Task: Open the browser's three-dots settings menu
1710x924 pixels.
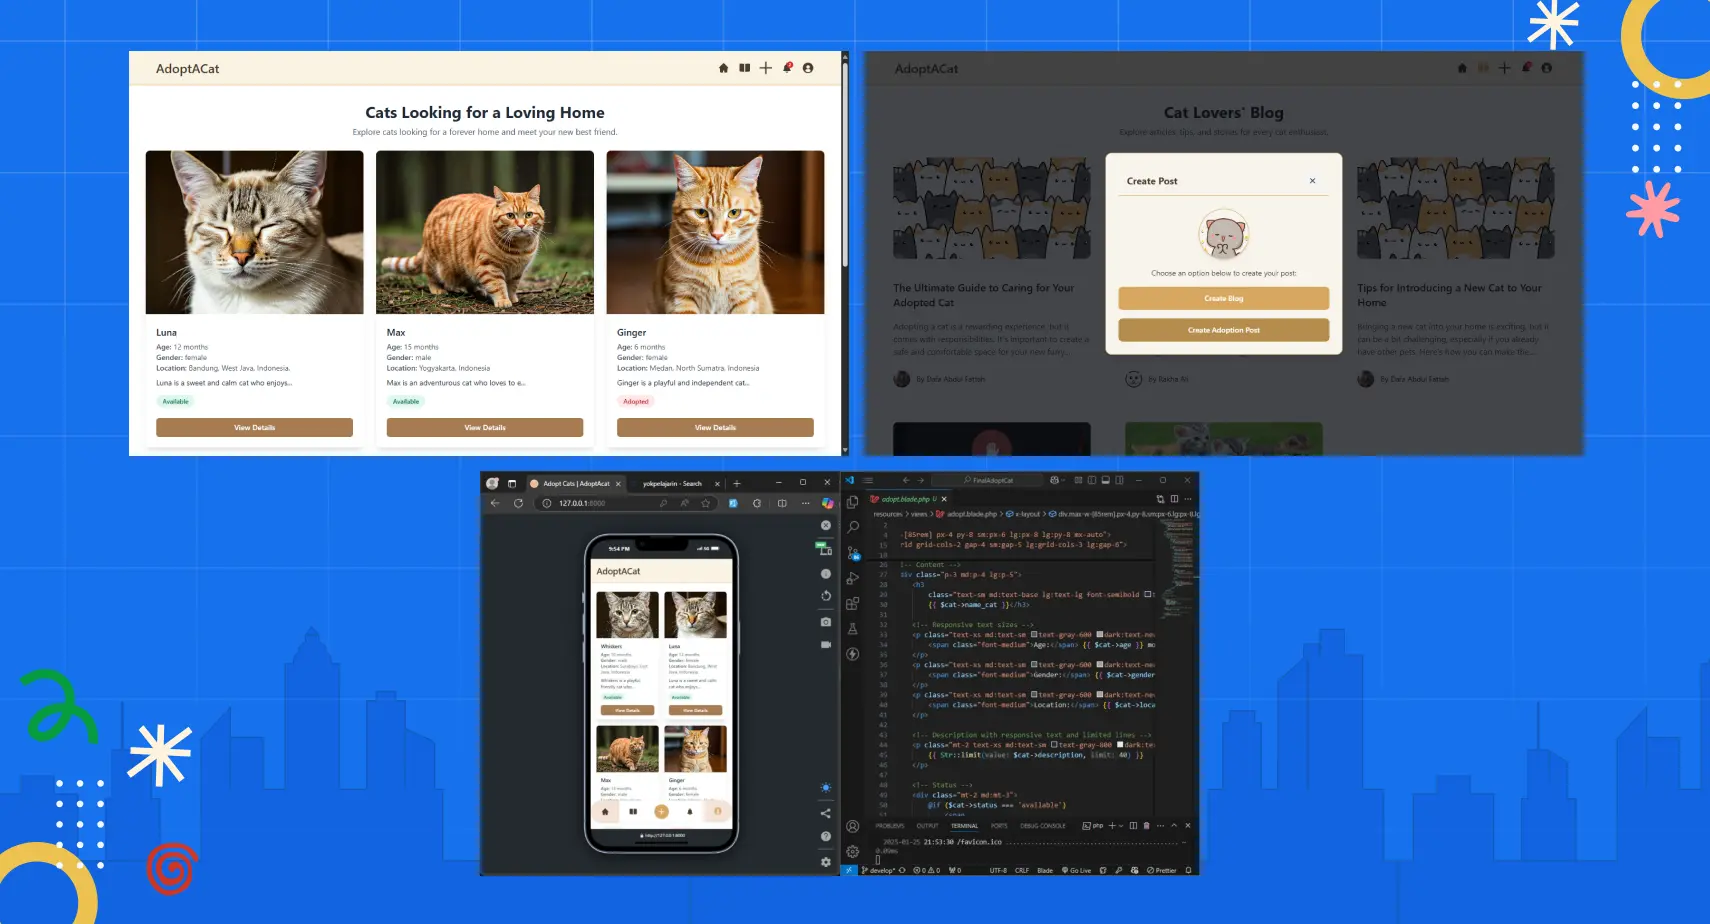Action: pos(806,503)
